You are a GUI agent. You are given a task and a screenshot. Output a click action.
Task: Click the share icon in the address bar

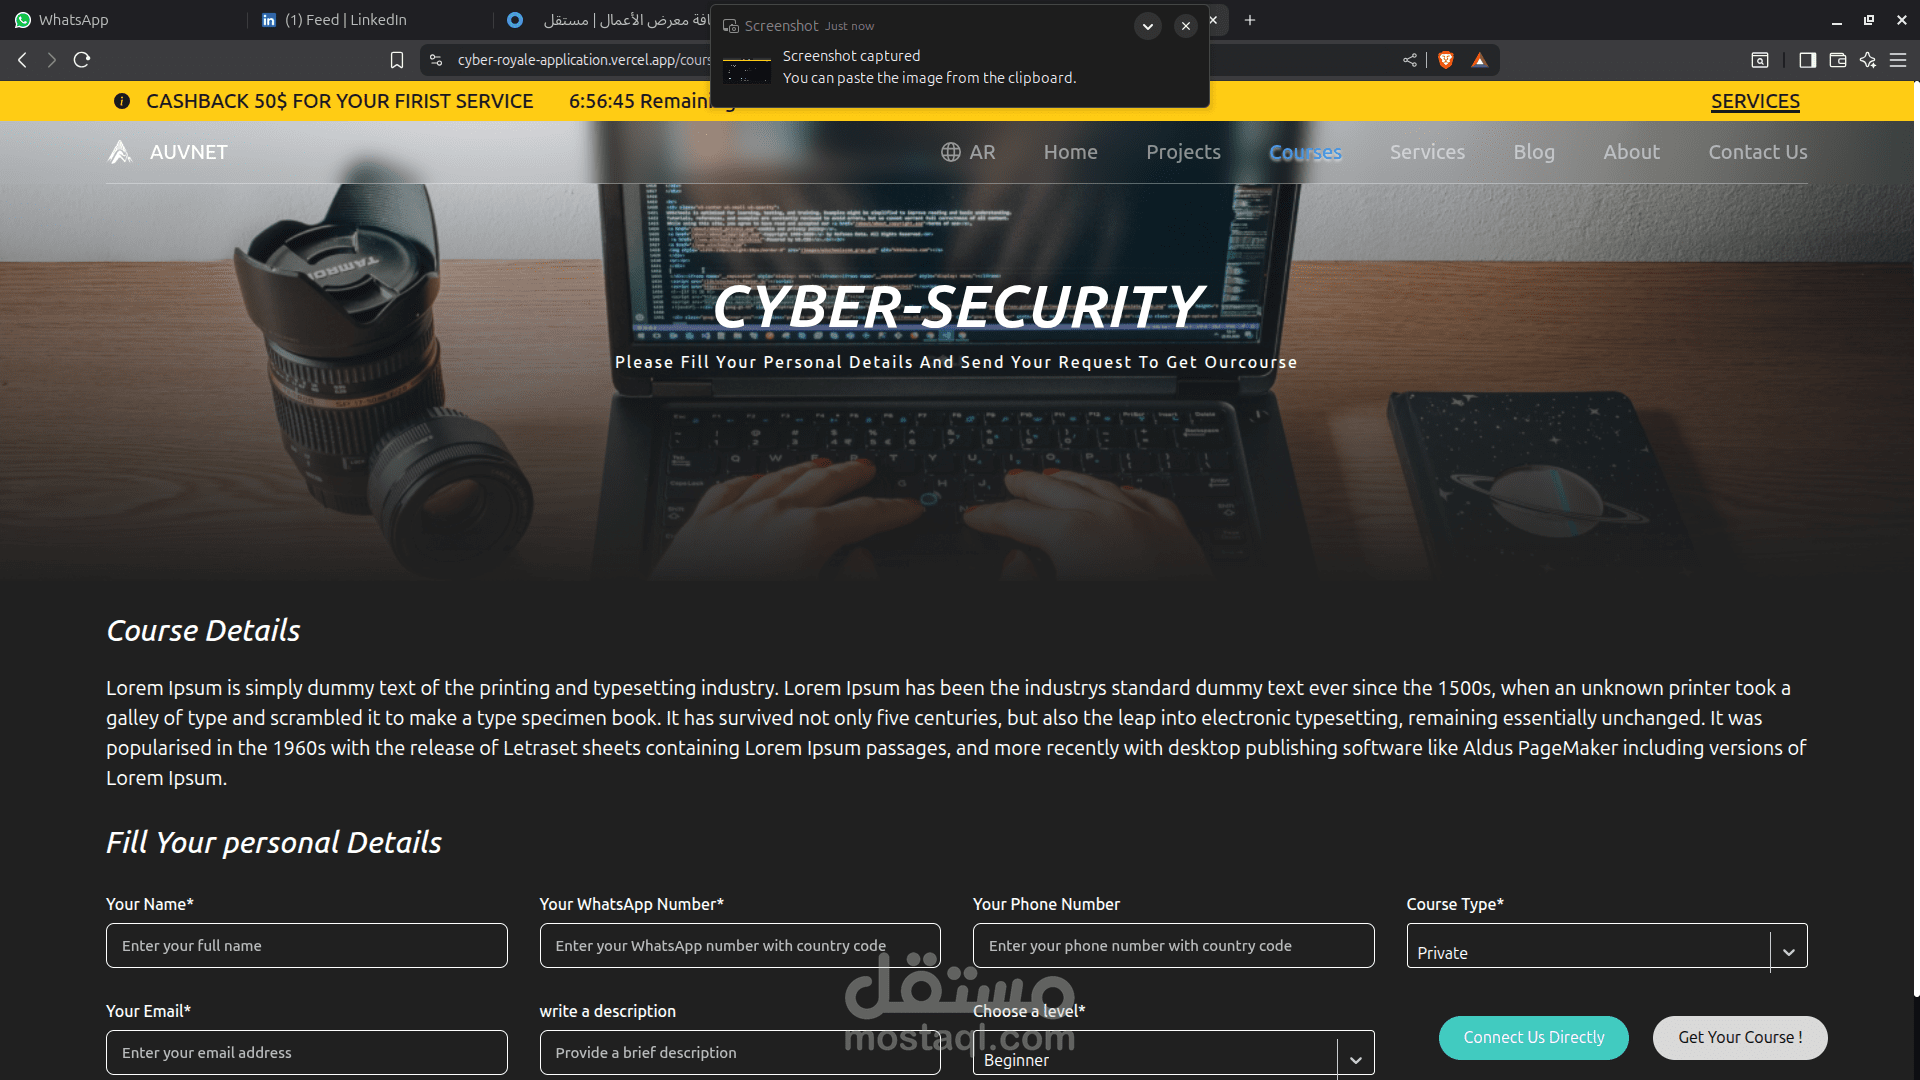pos(1410,60)
